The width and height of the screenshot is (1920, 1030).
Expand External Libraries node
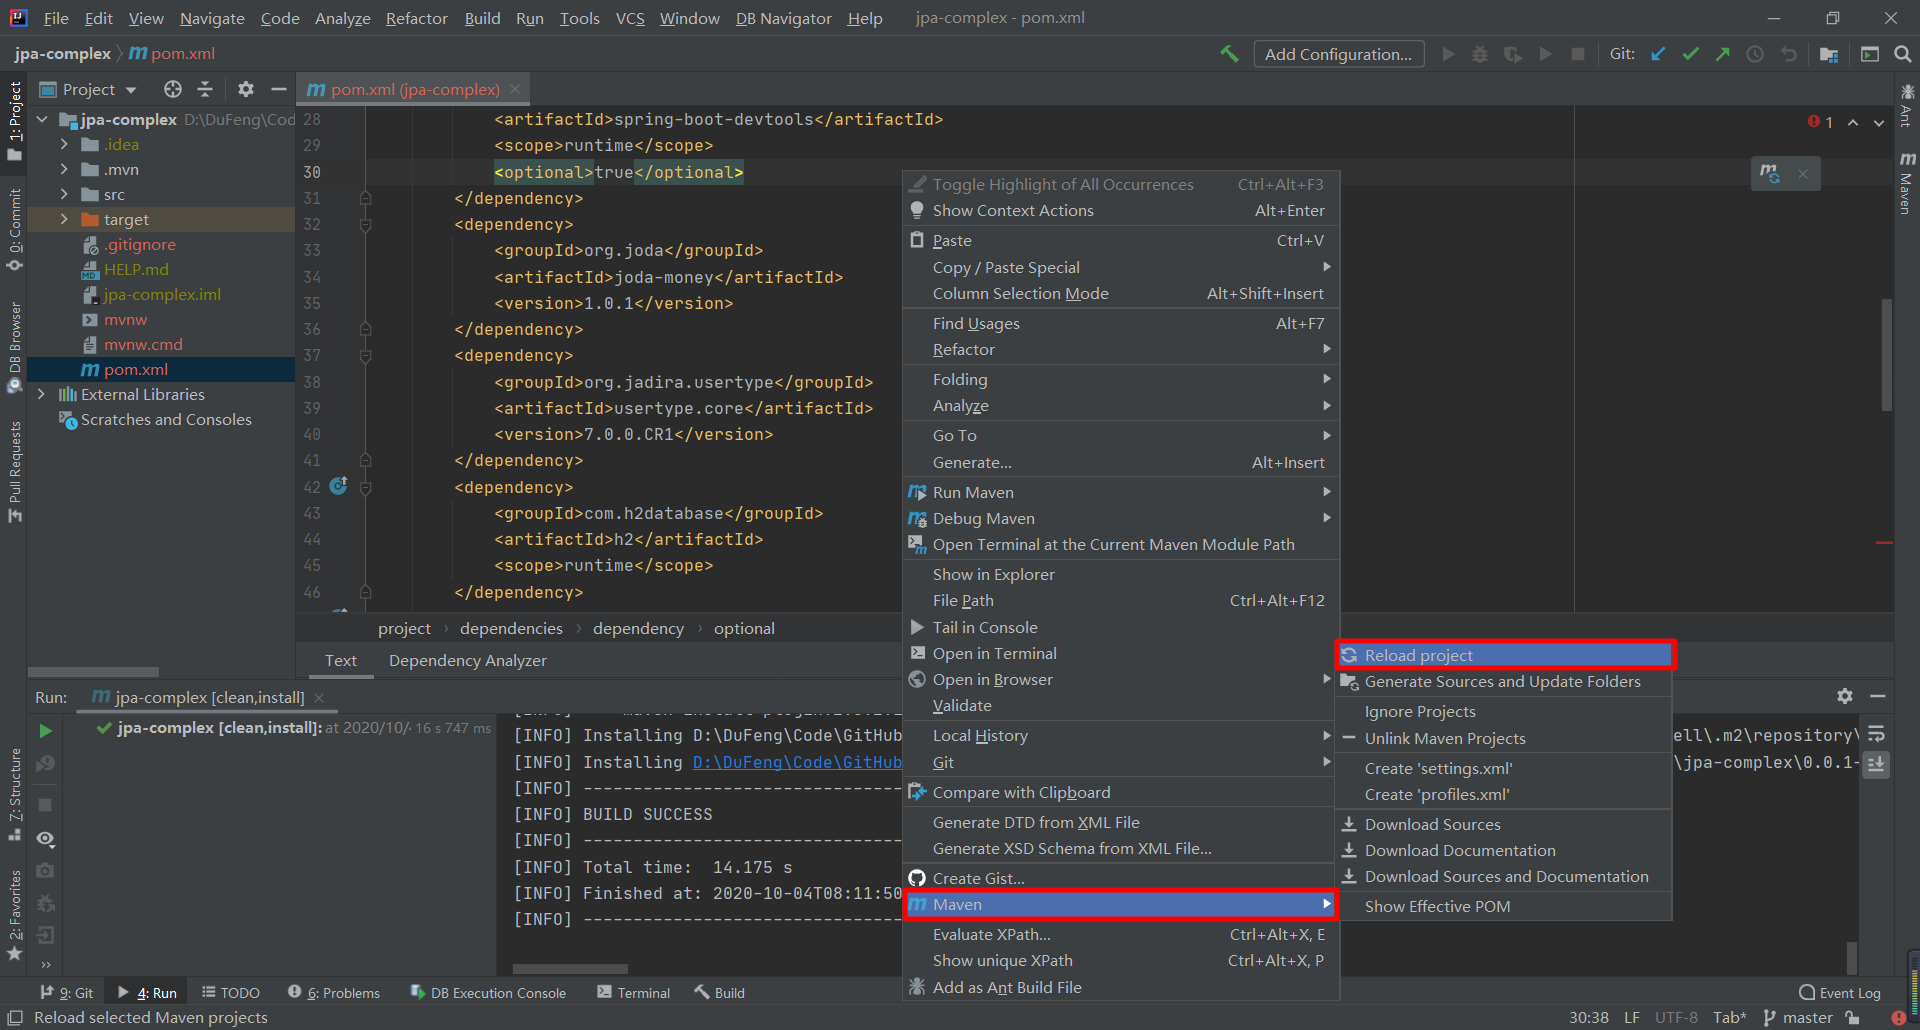(41, 394)
